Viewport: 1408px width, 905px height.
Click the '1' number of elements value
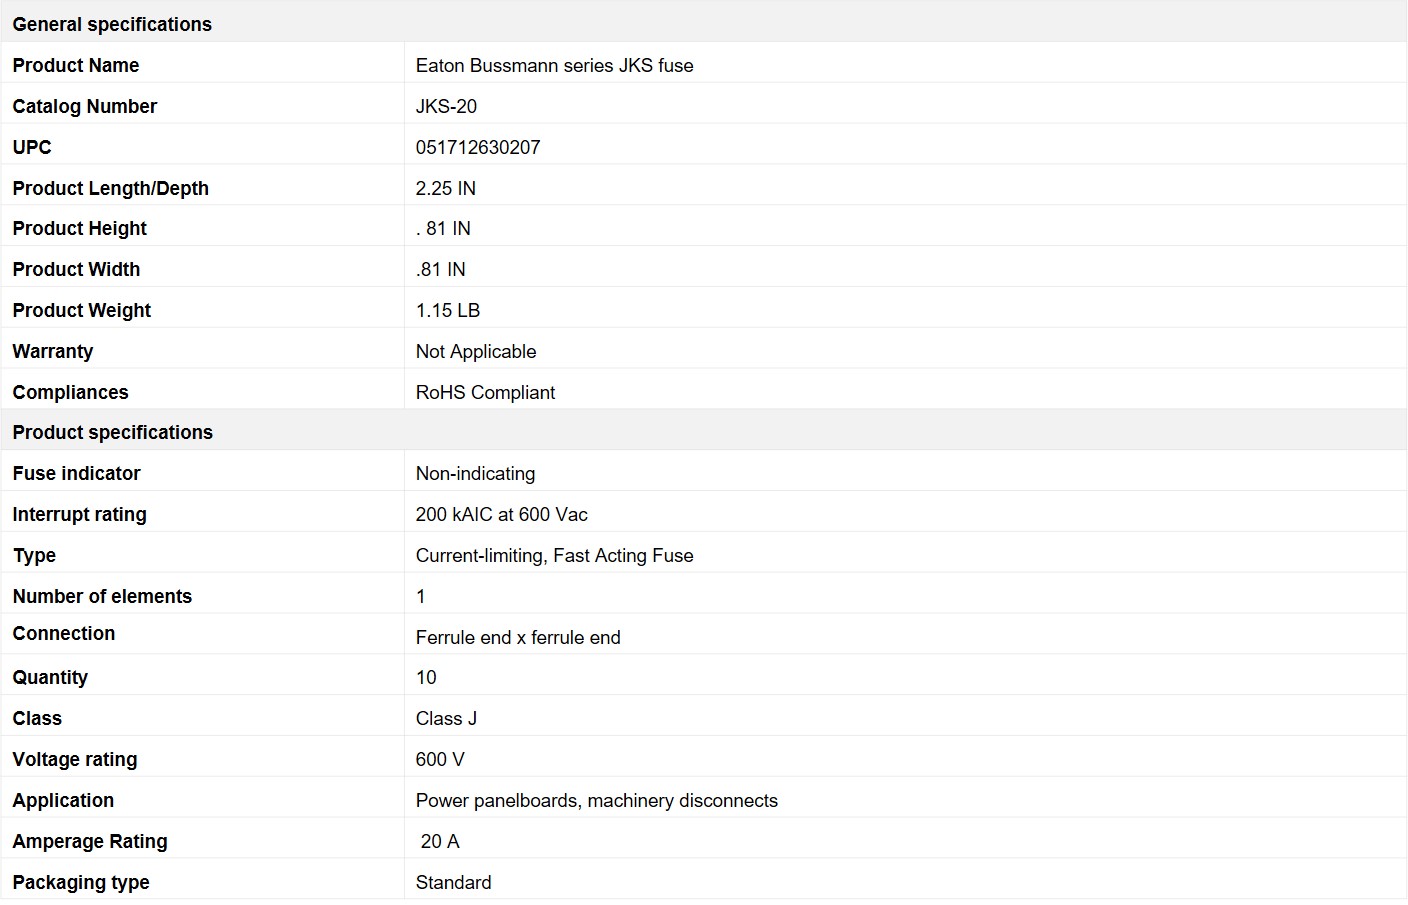[x=421, y=596]
